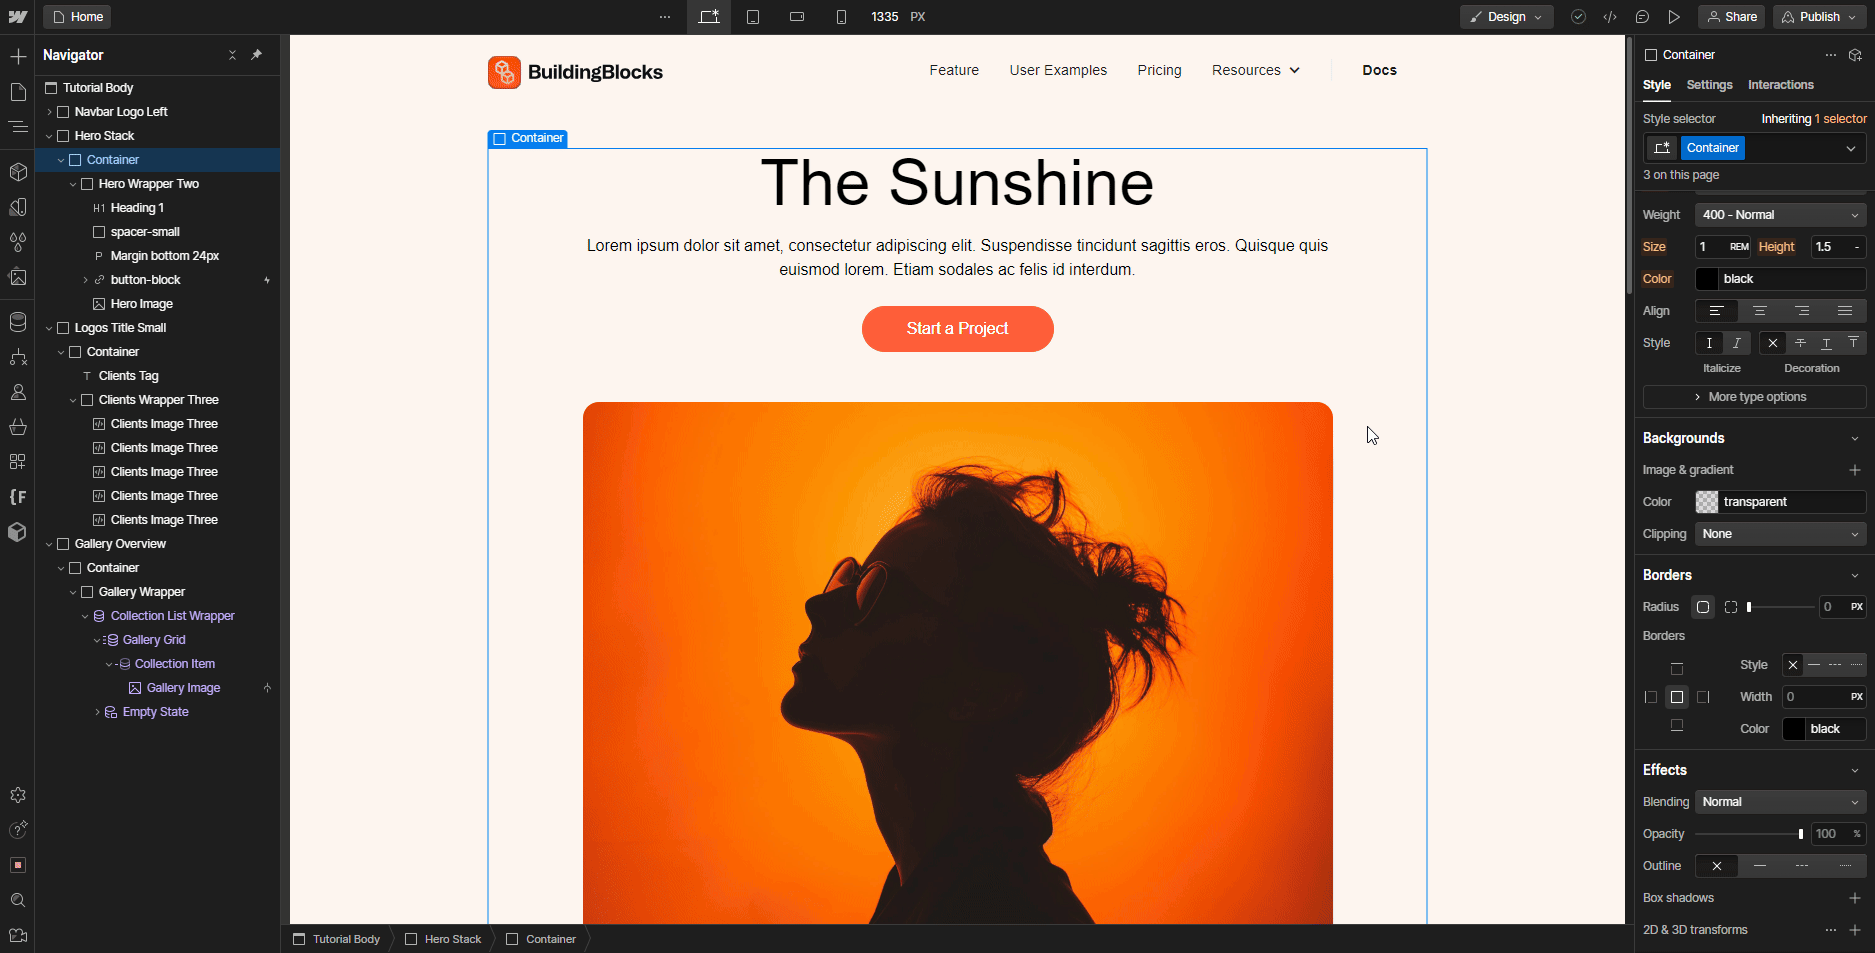Open the Ecommerce panel
Viewport: 1875px width, 953px height.
tap(18, 426)
